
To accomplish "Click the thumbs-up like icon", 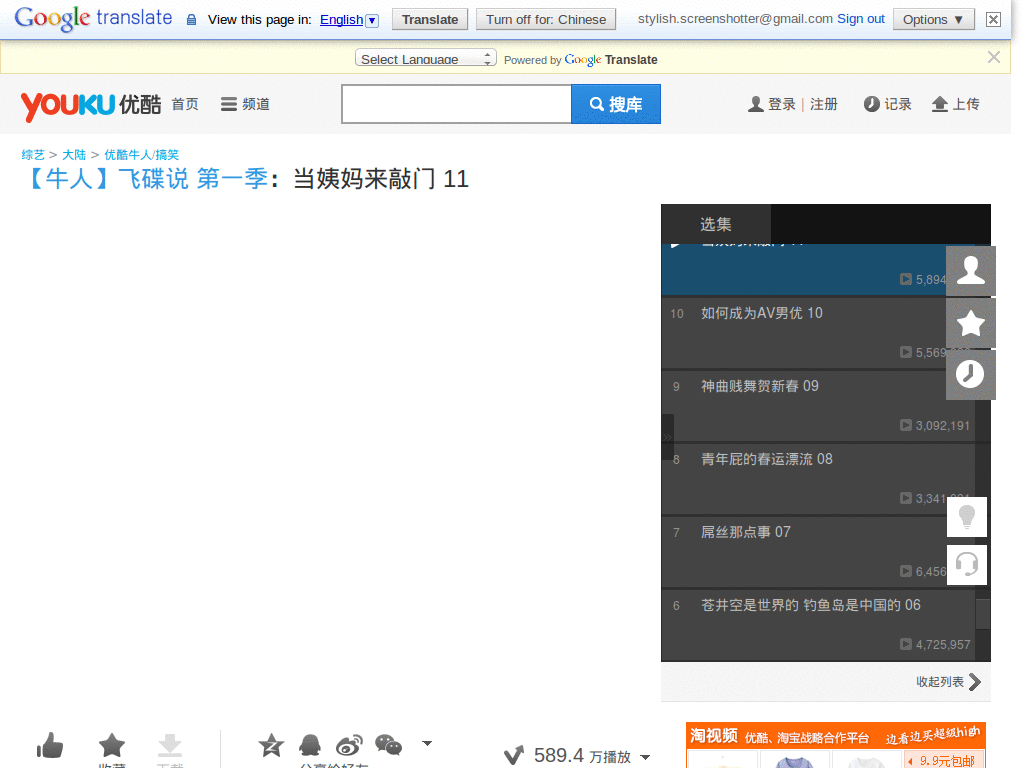I will coord(50,744).
